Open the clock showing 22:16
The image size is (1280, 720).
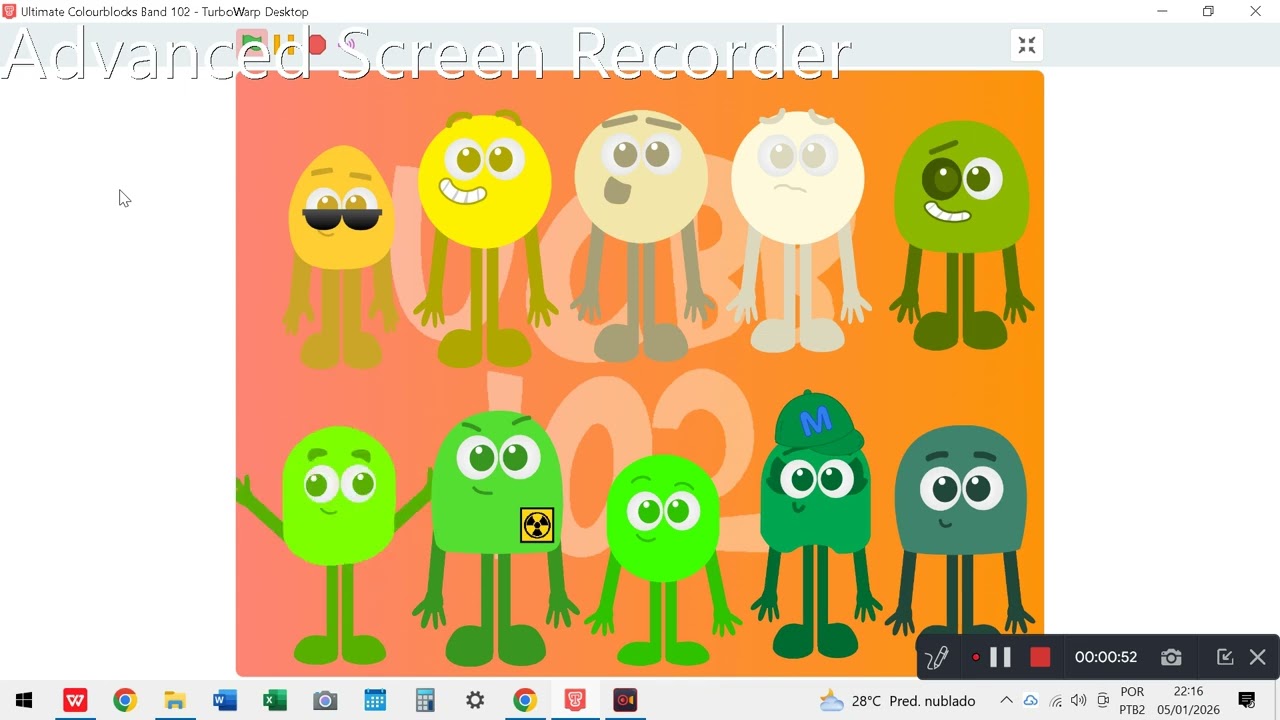[1188, 701]
